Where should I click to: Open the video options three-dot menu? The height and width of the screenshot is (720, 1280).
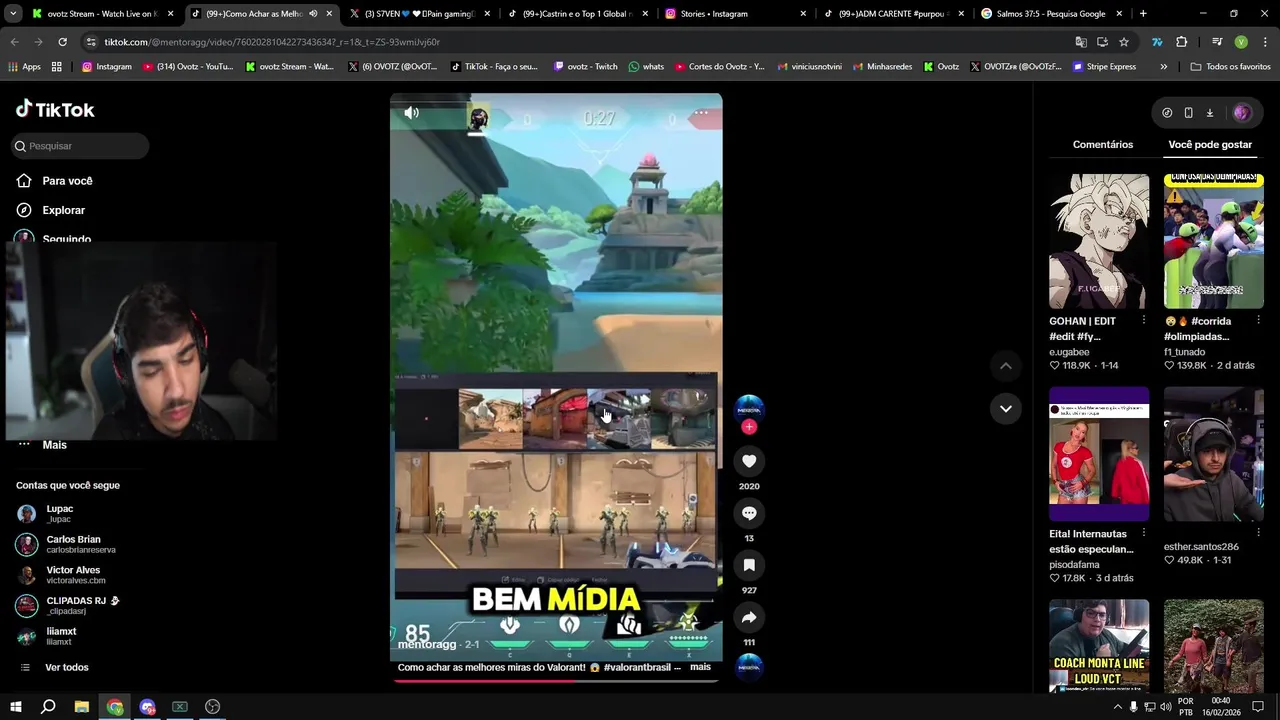click(701, 113)
